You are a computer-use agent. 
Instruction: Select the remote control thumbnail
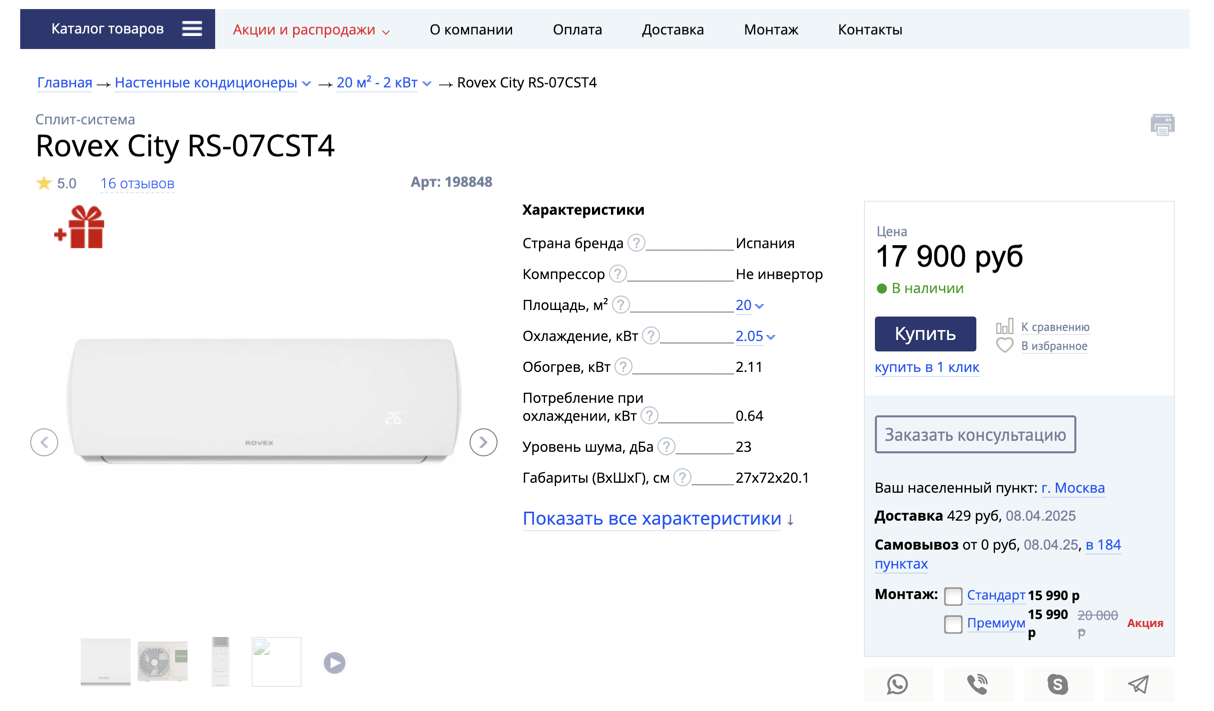pos(220,662)
